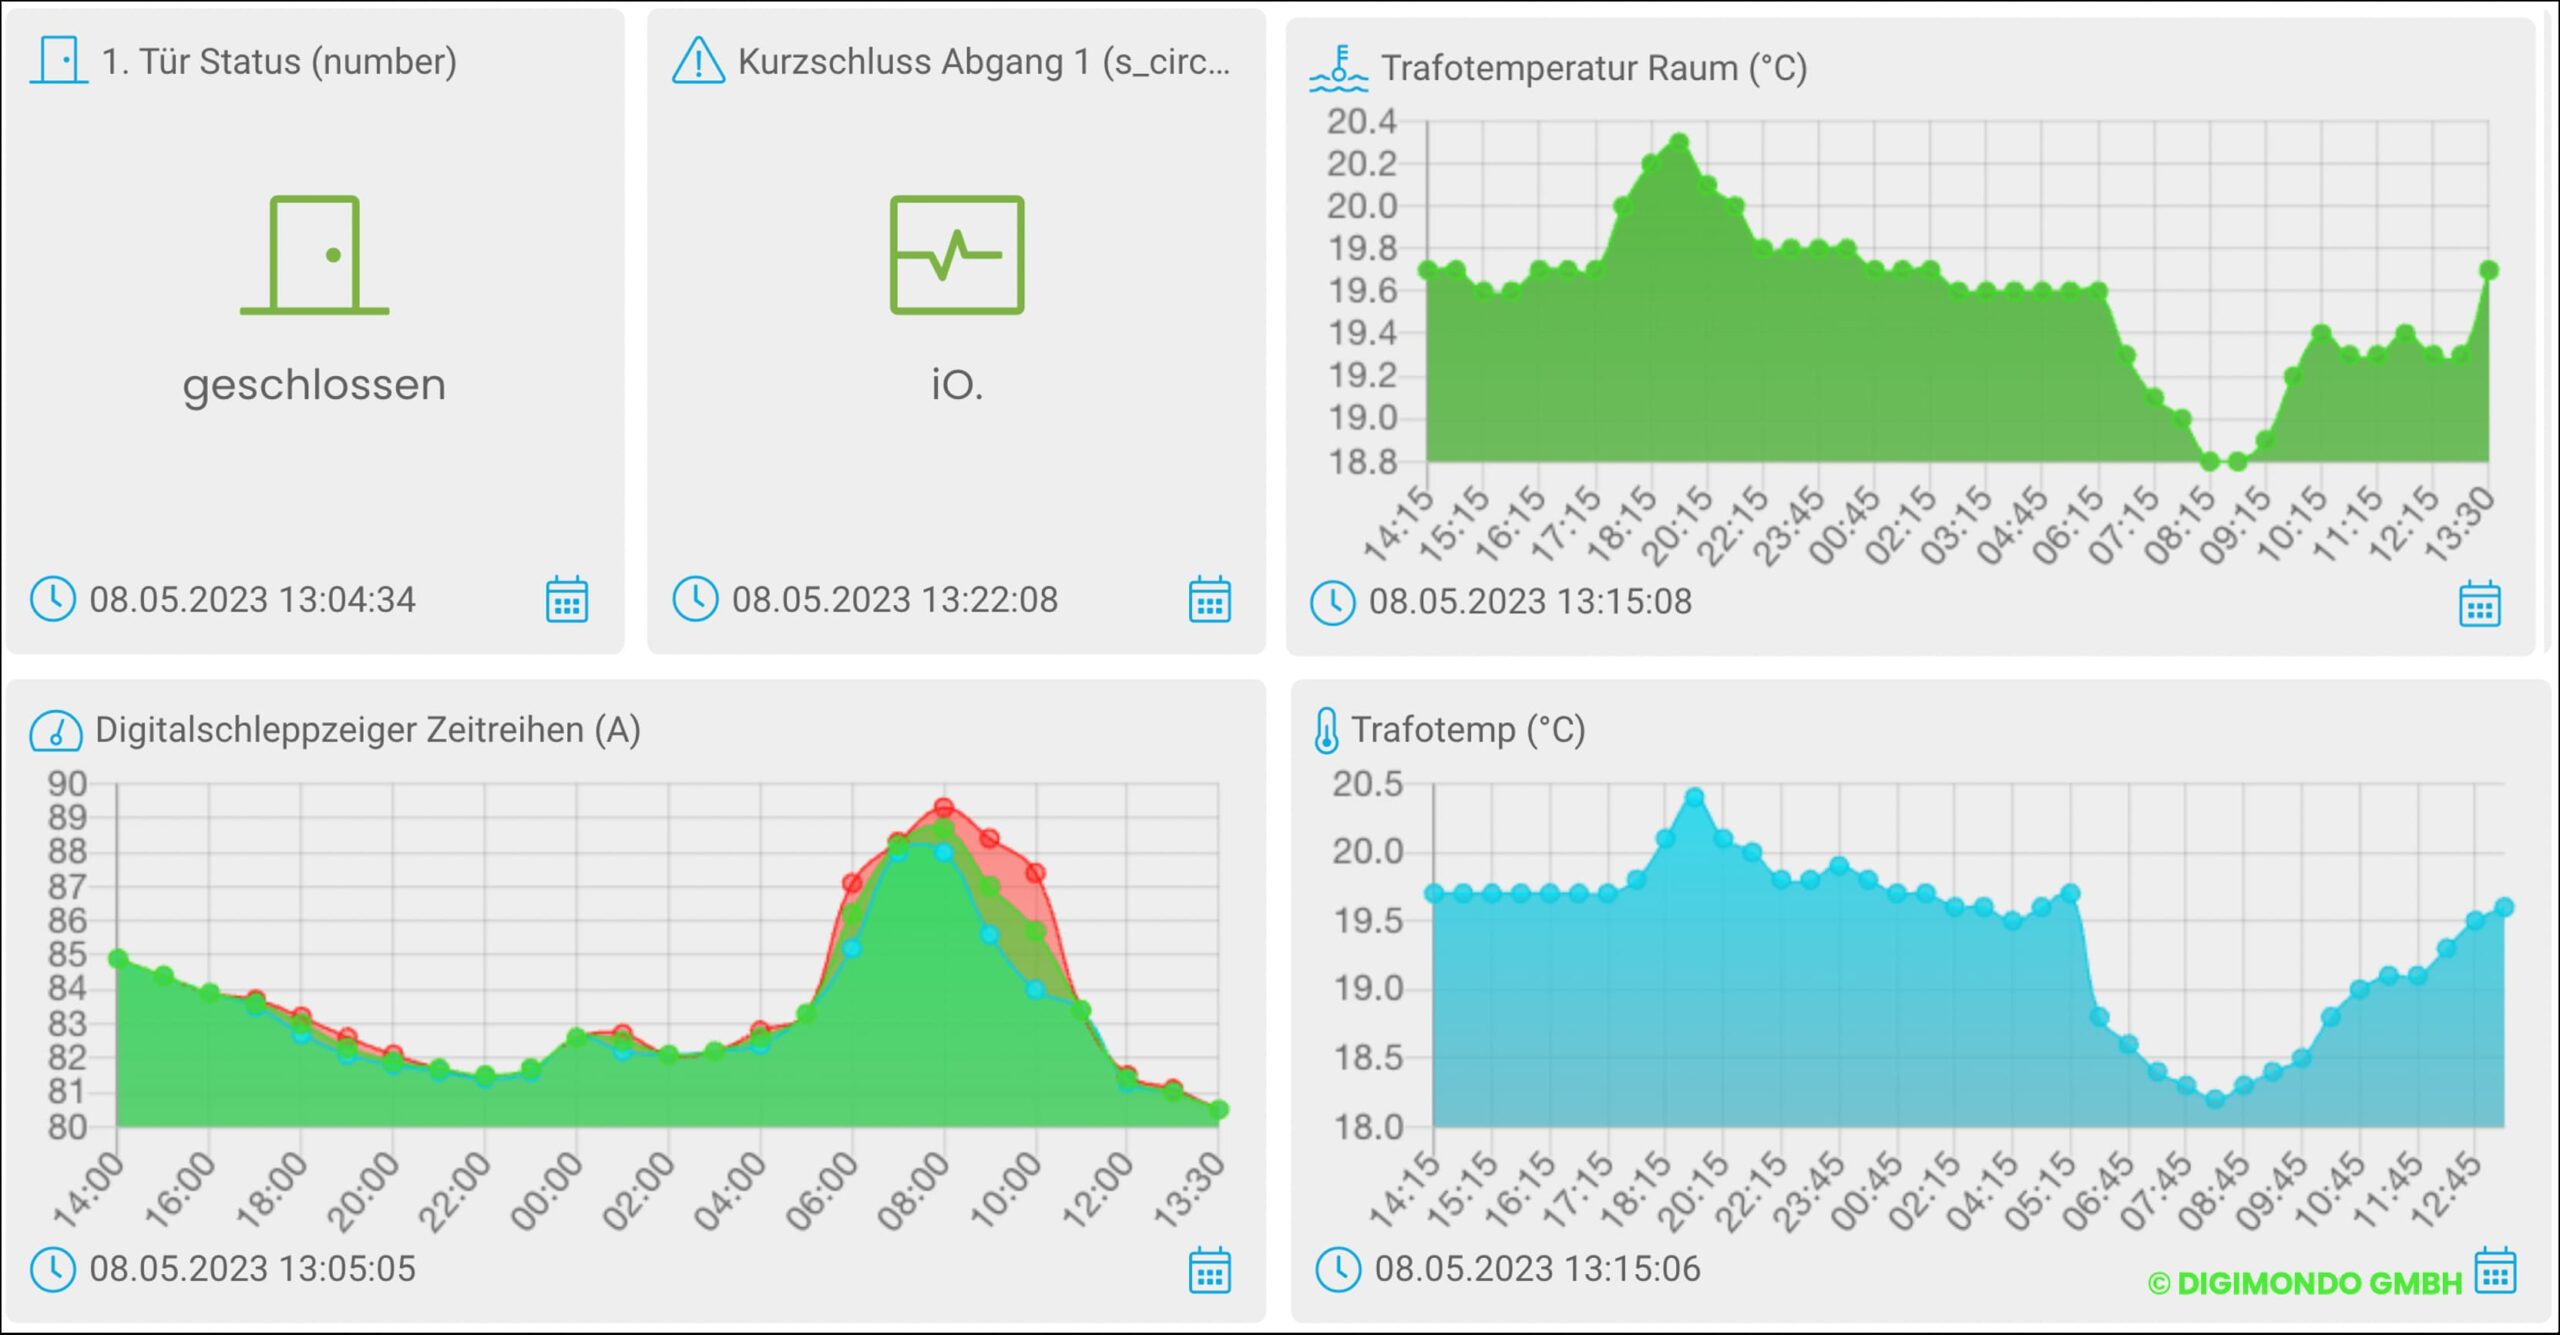Click the oscilloscope status icon showing iO.
Screen dimensions: 2560x1335
[955, 255]
